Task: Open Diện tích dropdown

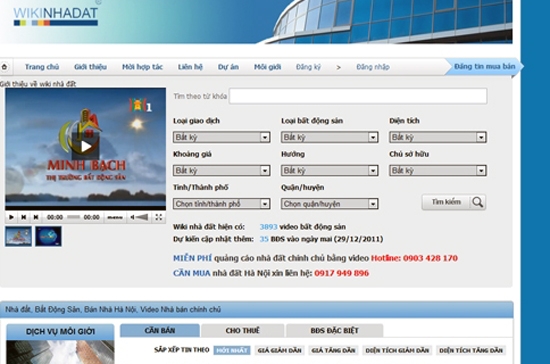Action: (437, 137)
